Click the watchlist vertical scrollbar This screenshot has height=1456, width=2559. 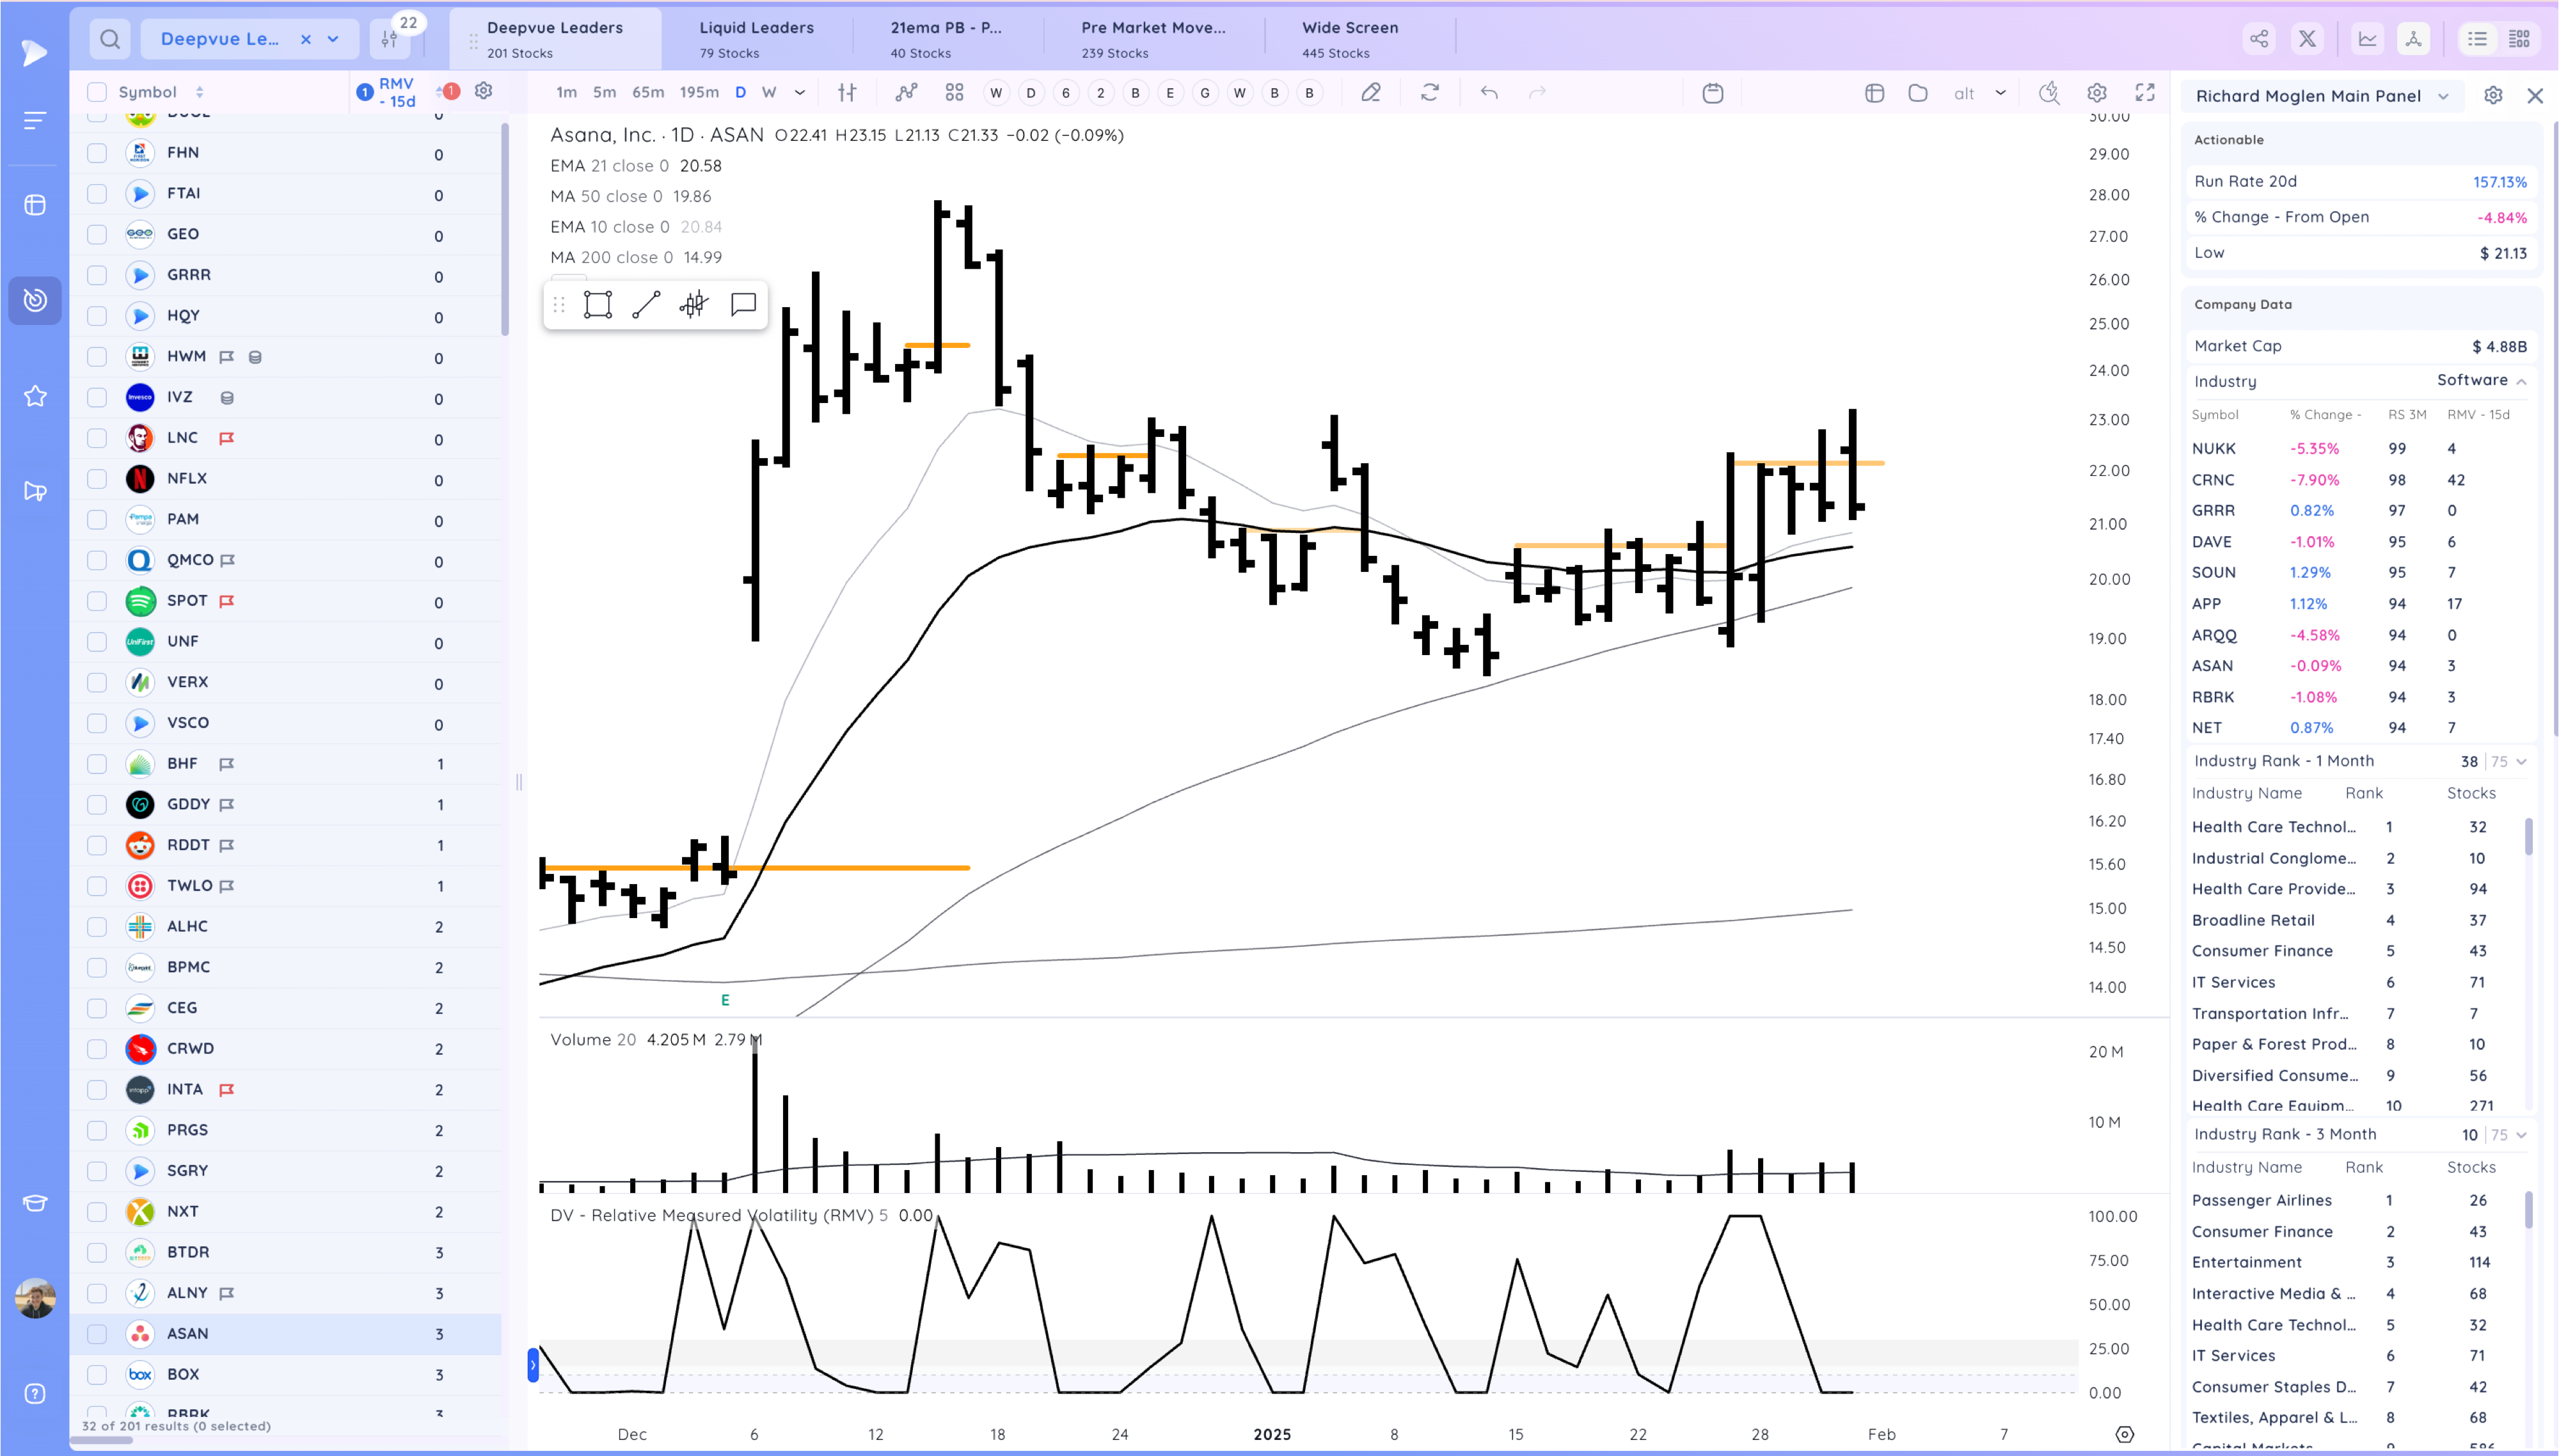coord(505,230)
